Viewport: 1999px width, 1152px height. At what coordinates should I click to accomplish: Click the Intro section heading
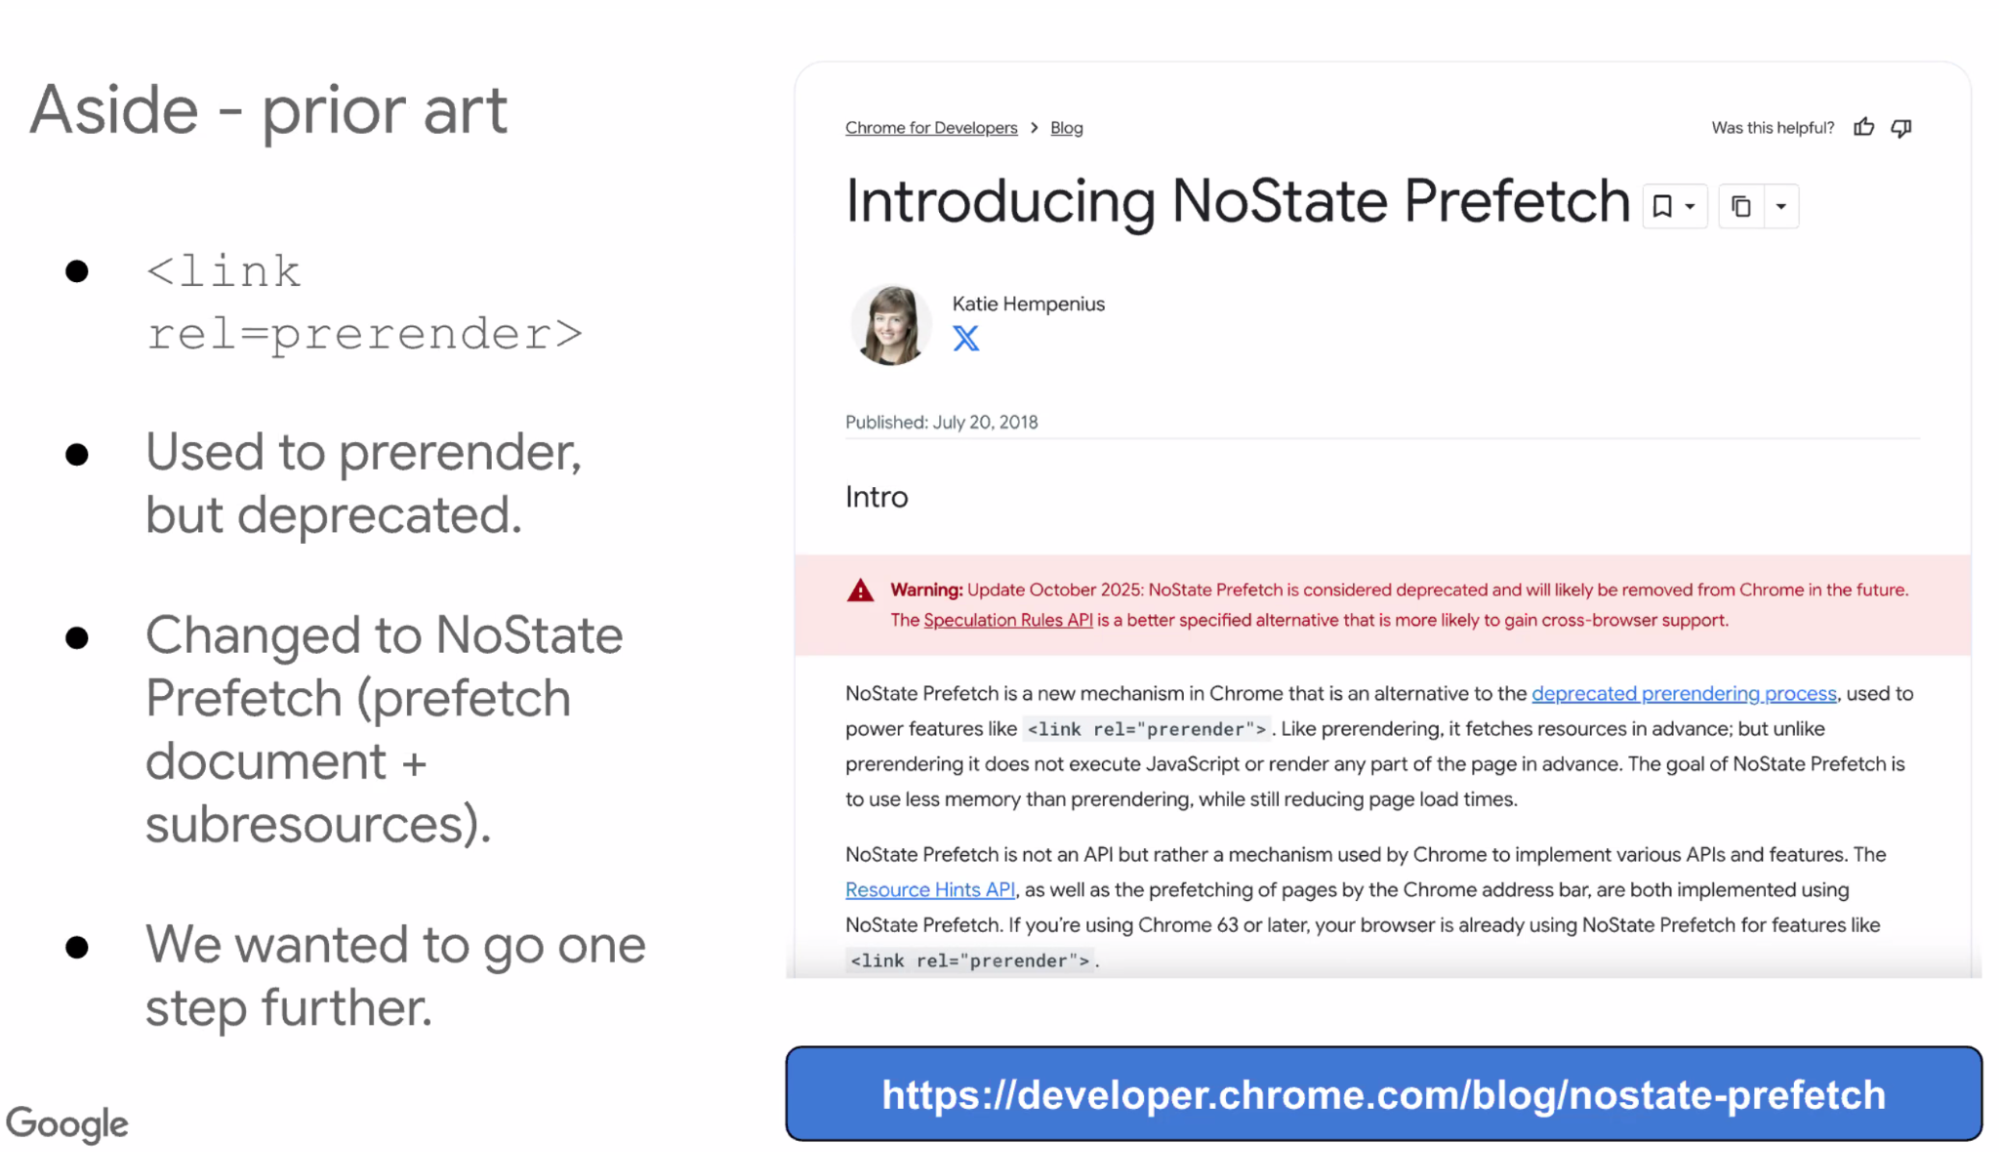(877, 497)
